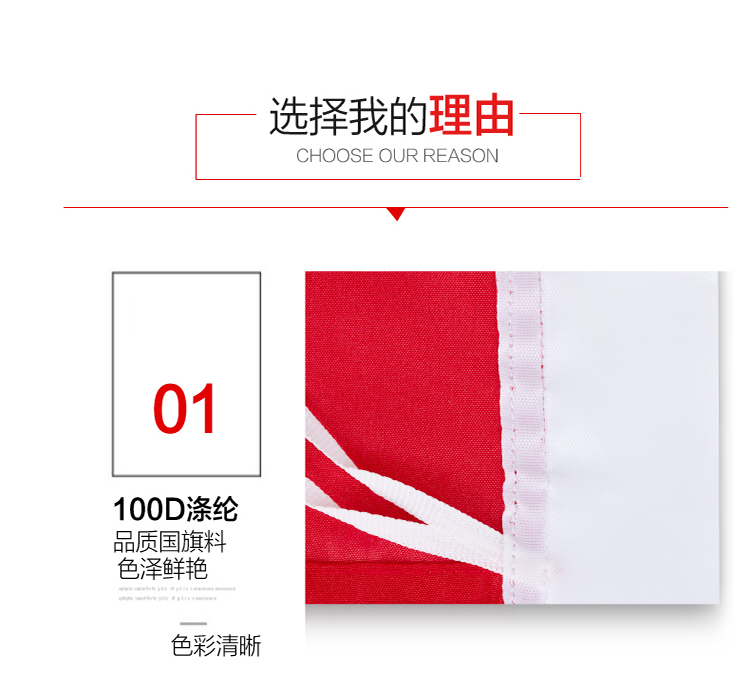750x698 pixels.
Task: Click the gray bordered number box
Action: 187,374
